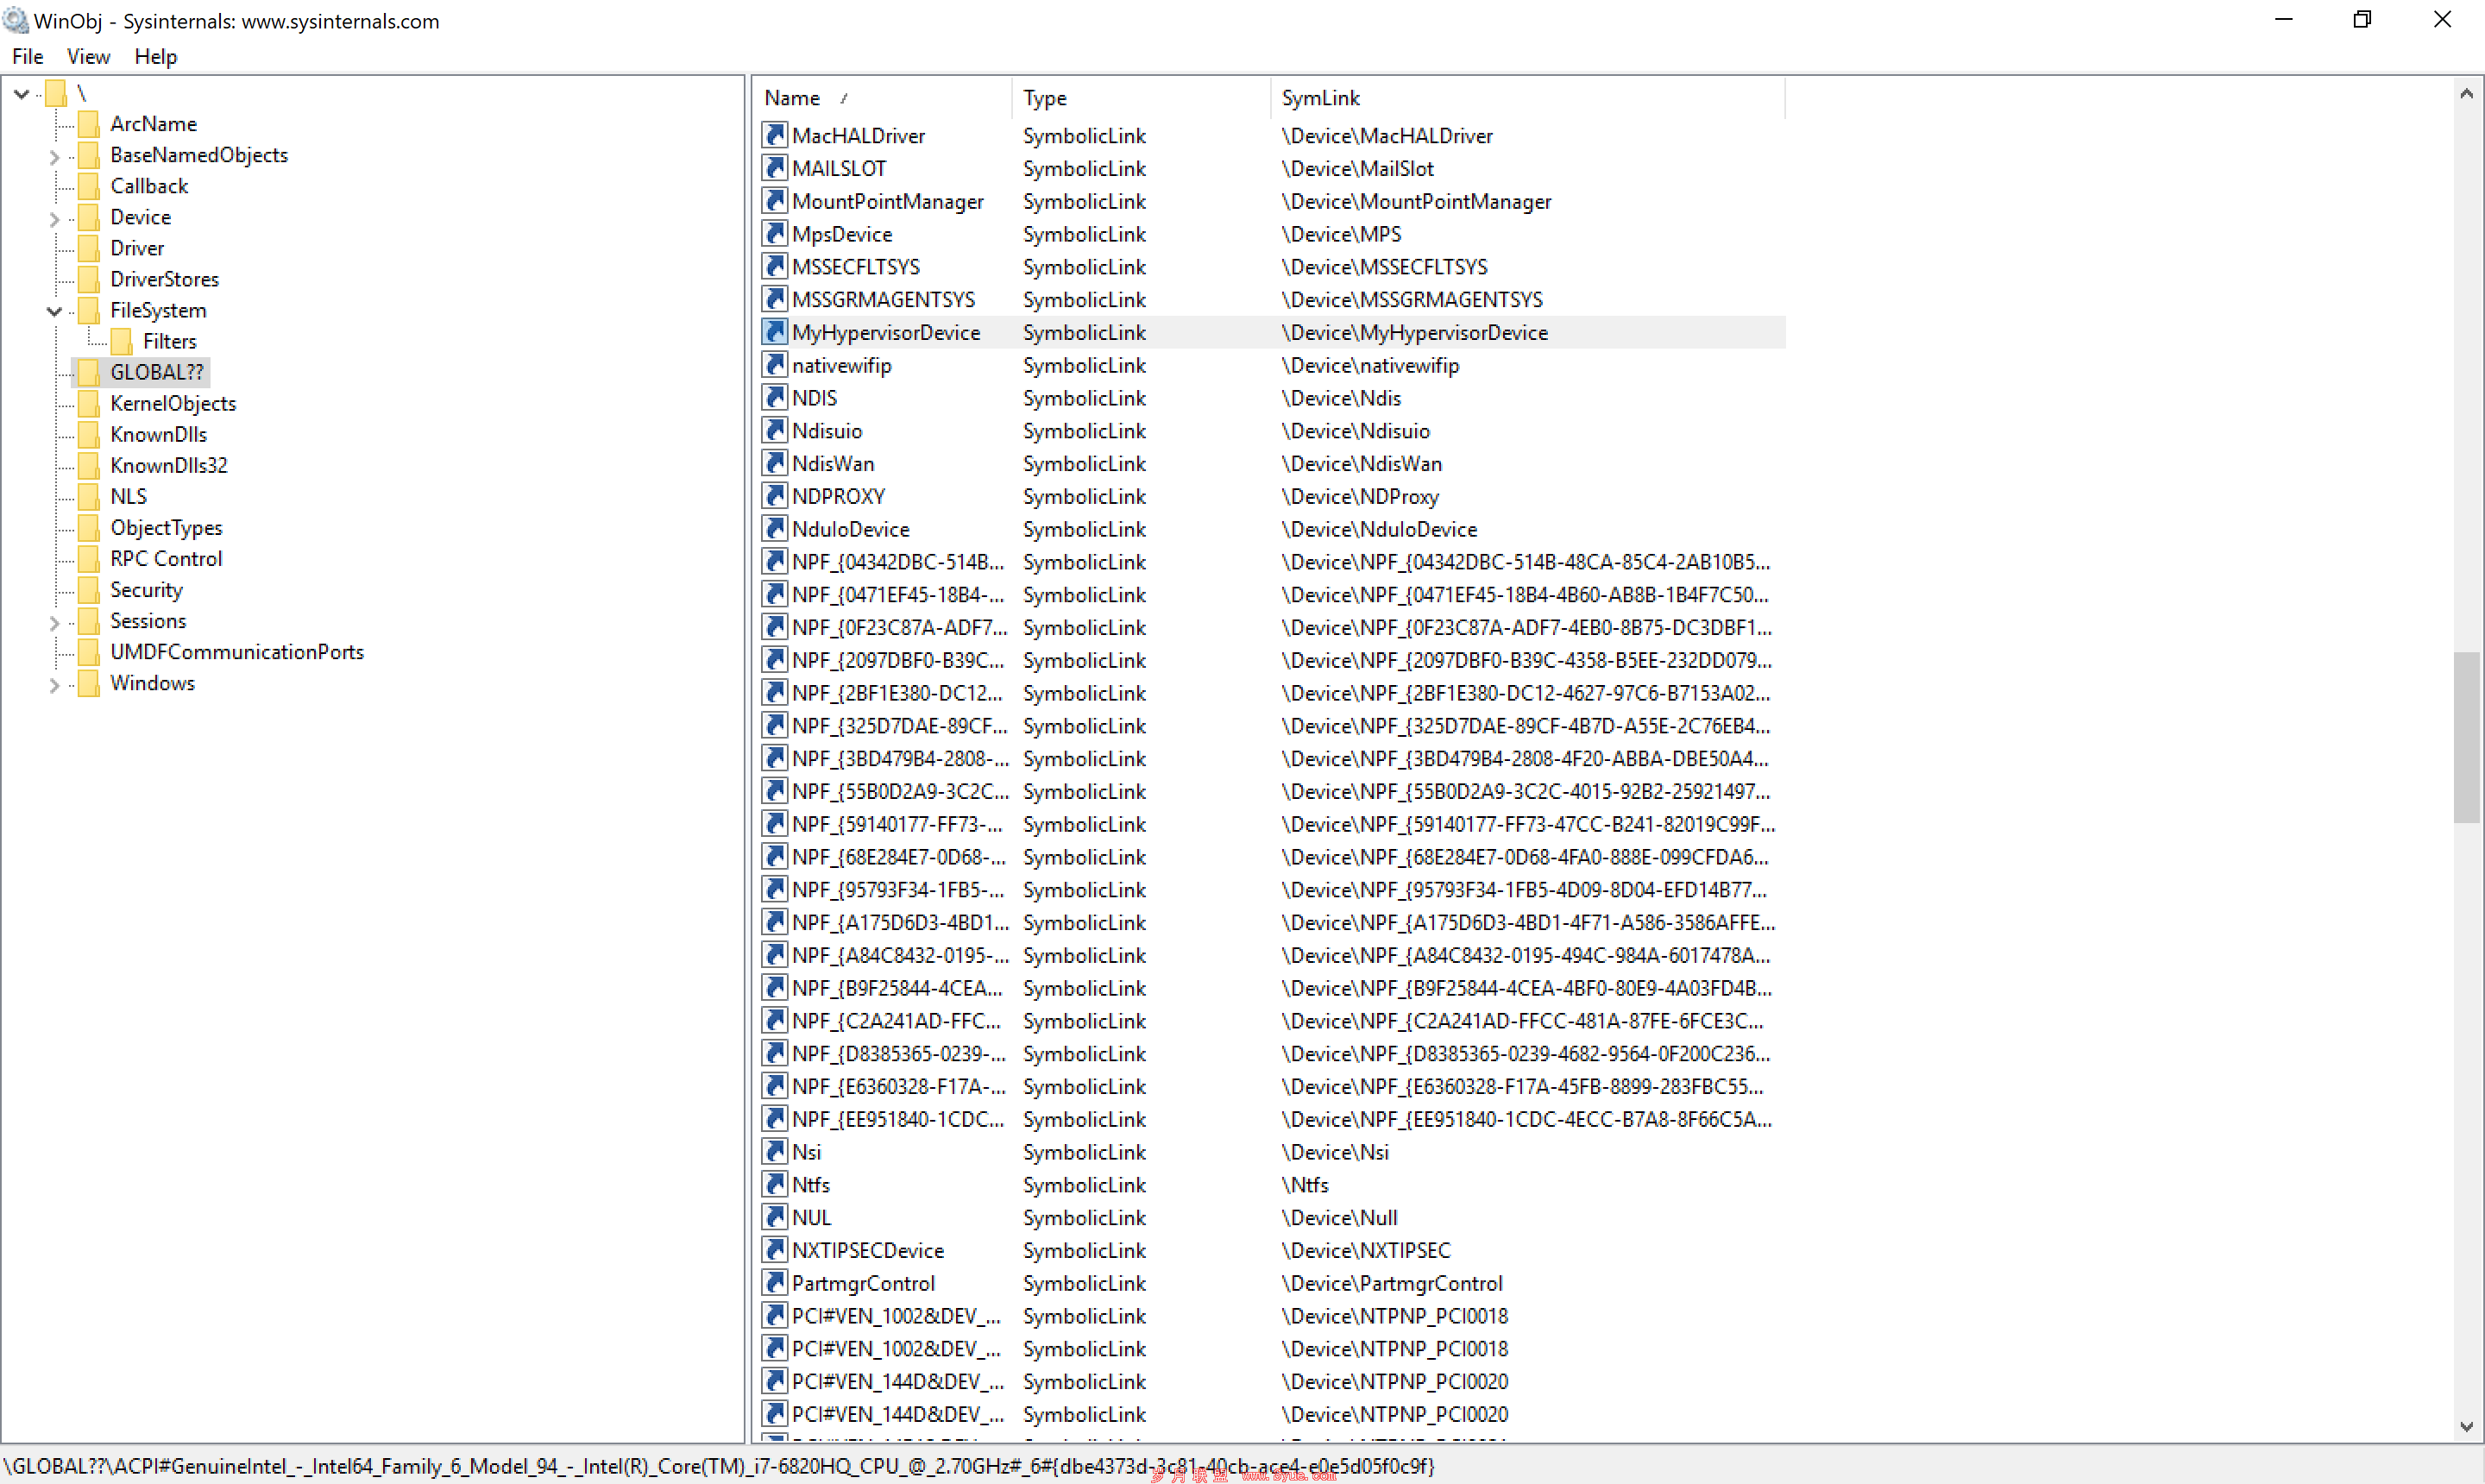Expand the Device tree node
The width and height of the screenshot is (2485, 1484).
(54, 218)
